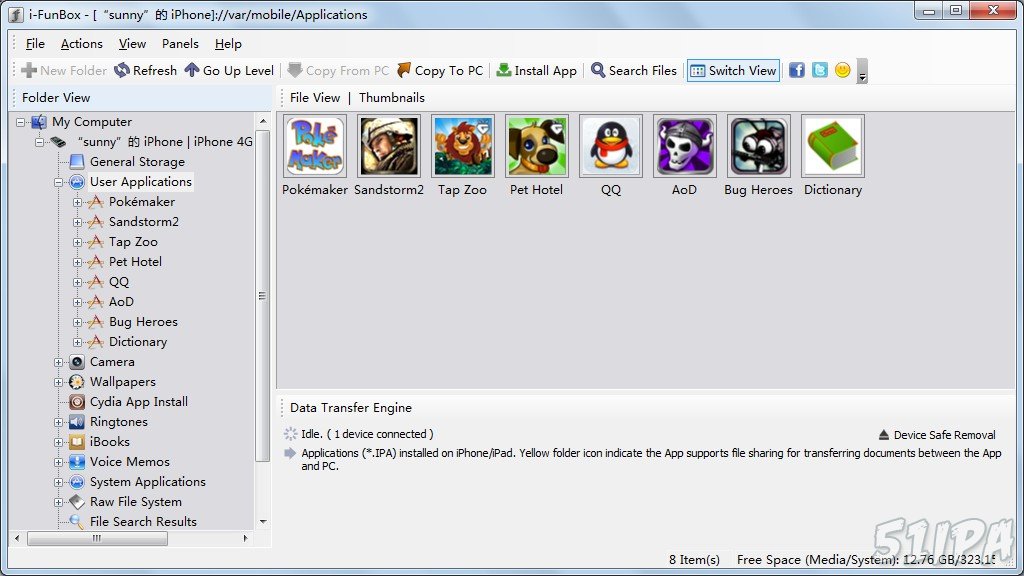Open File Search Results in tree

pyautogui.click(x=143, y=522)
